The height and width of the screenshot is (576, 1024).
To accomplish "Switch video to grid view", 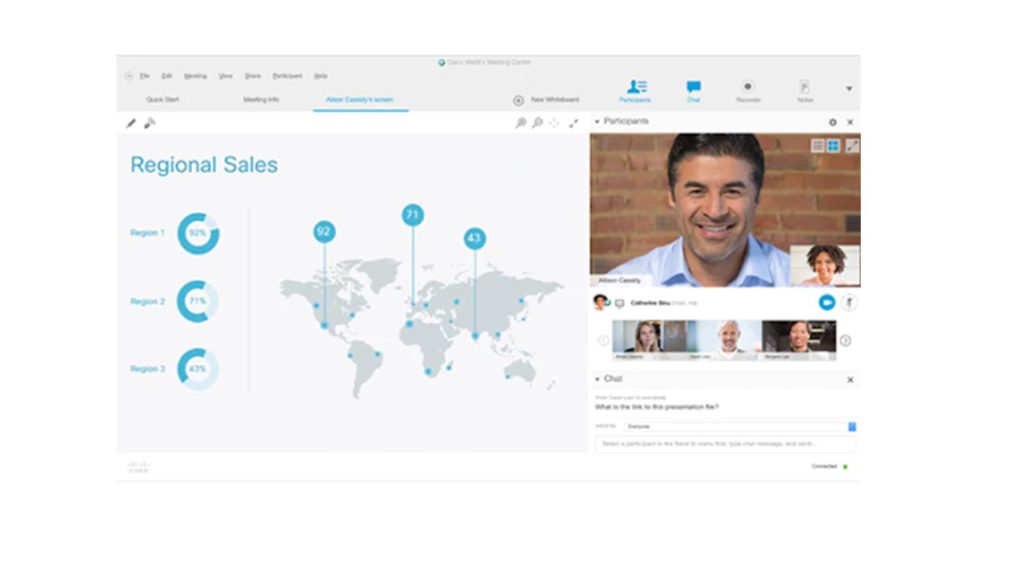I will [x=833, y=146].
